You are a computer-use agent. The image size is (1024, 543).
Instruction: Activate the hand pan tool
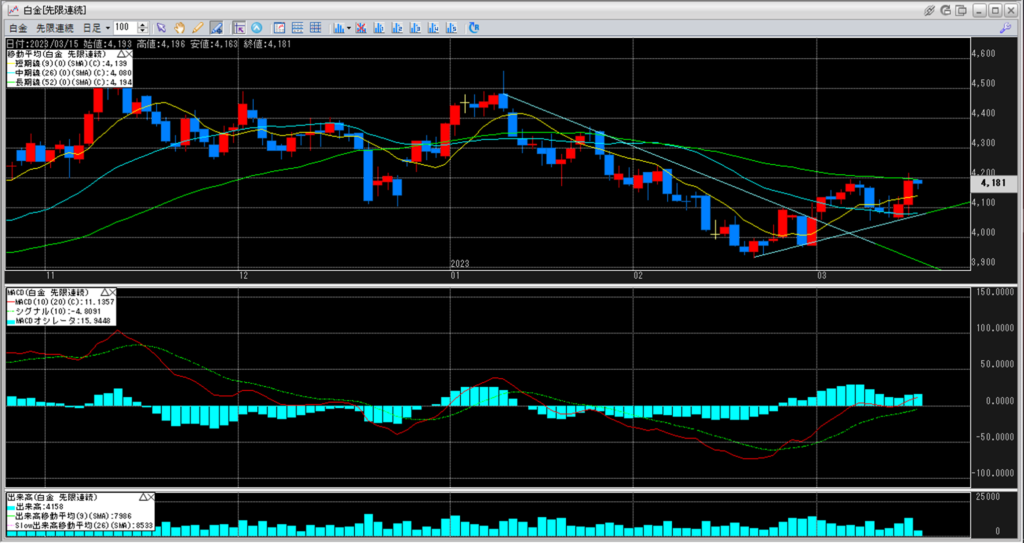180,27
